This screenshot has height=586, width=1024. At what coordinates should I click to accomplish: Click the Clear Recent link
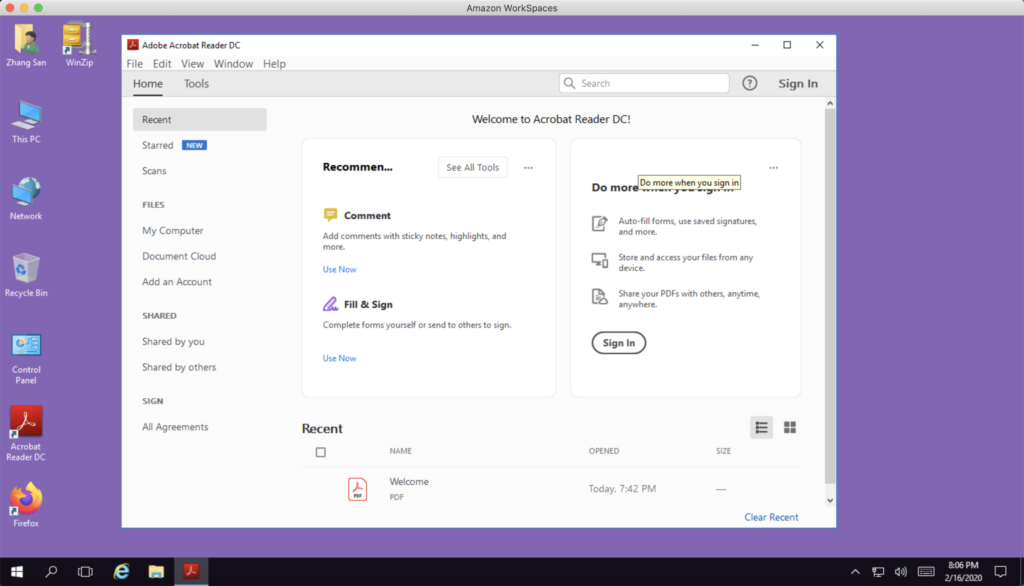tap(771, 517)
